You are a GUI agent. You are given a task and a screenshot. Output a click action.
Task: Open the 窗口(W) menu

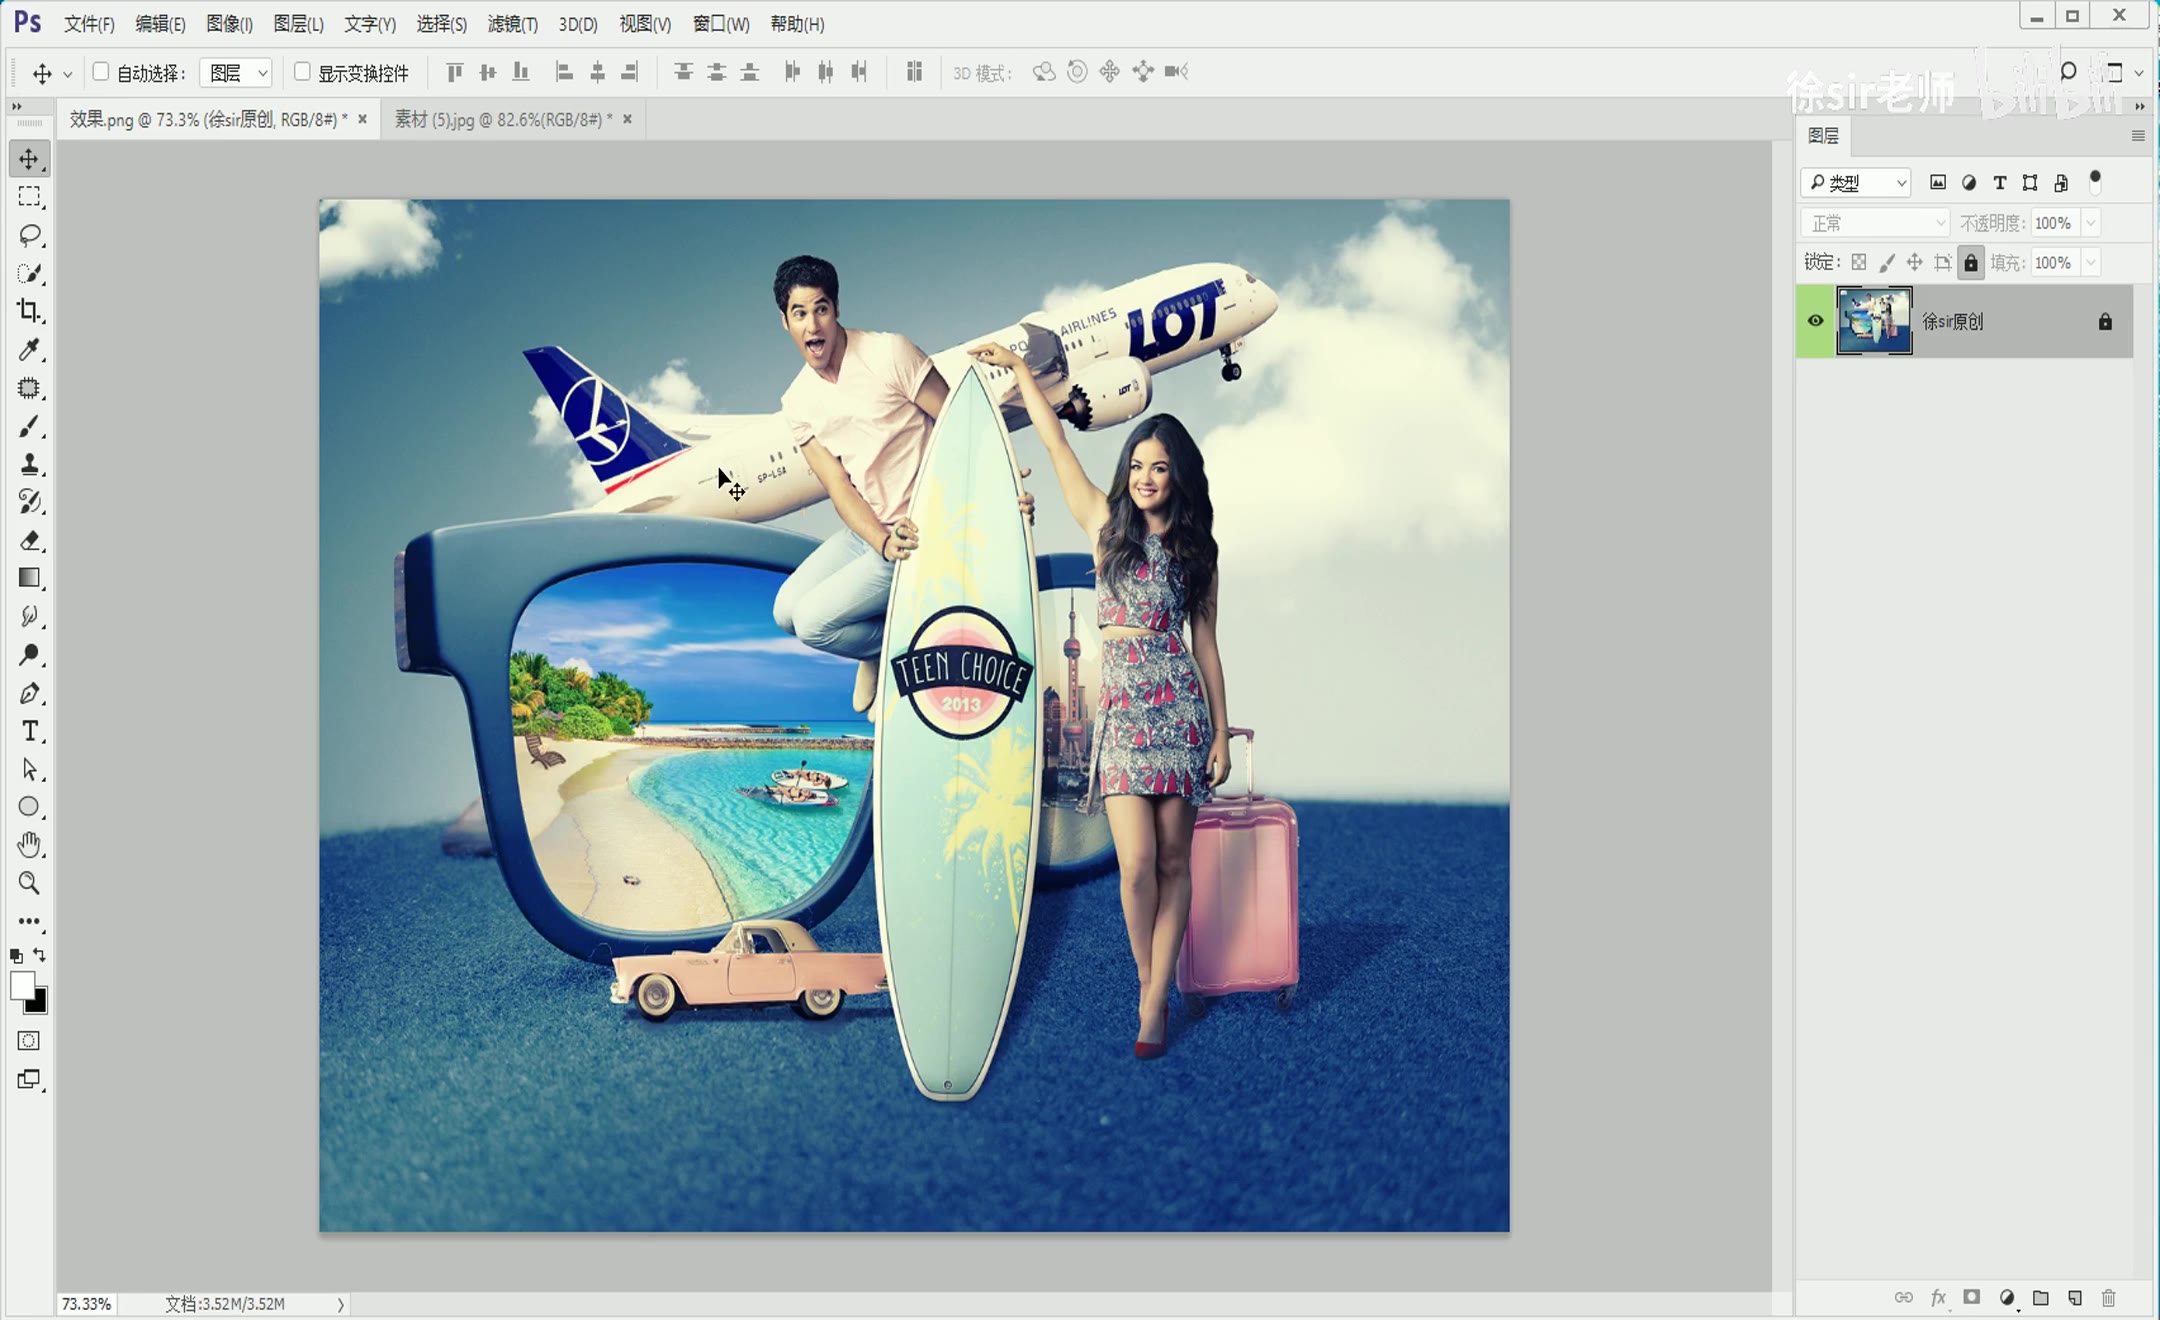coord(721,24)
